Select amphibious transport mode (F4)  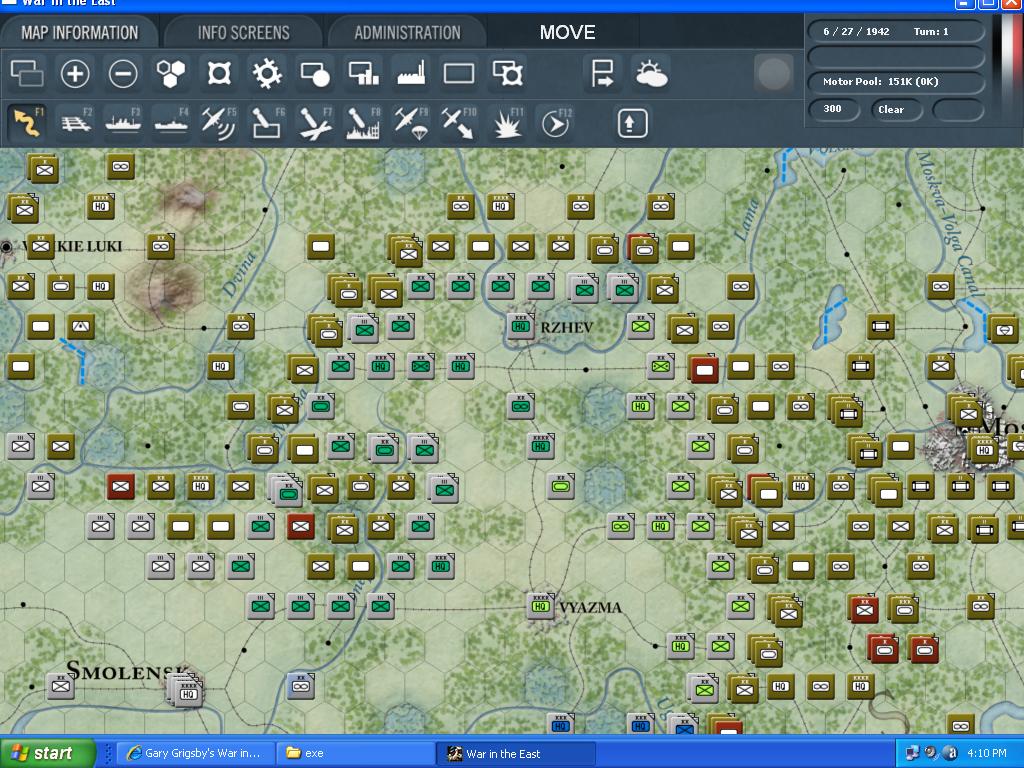point(171,123)
